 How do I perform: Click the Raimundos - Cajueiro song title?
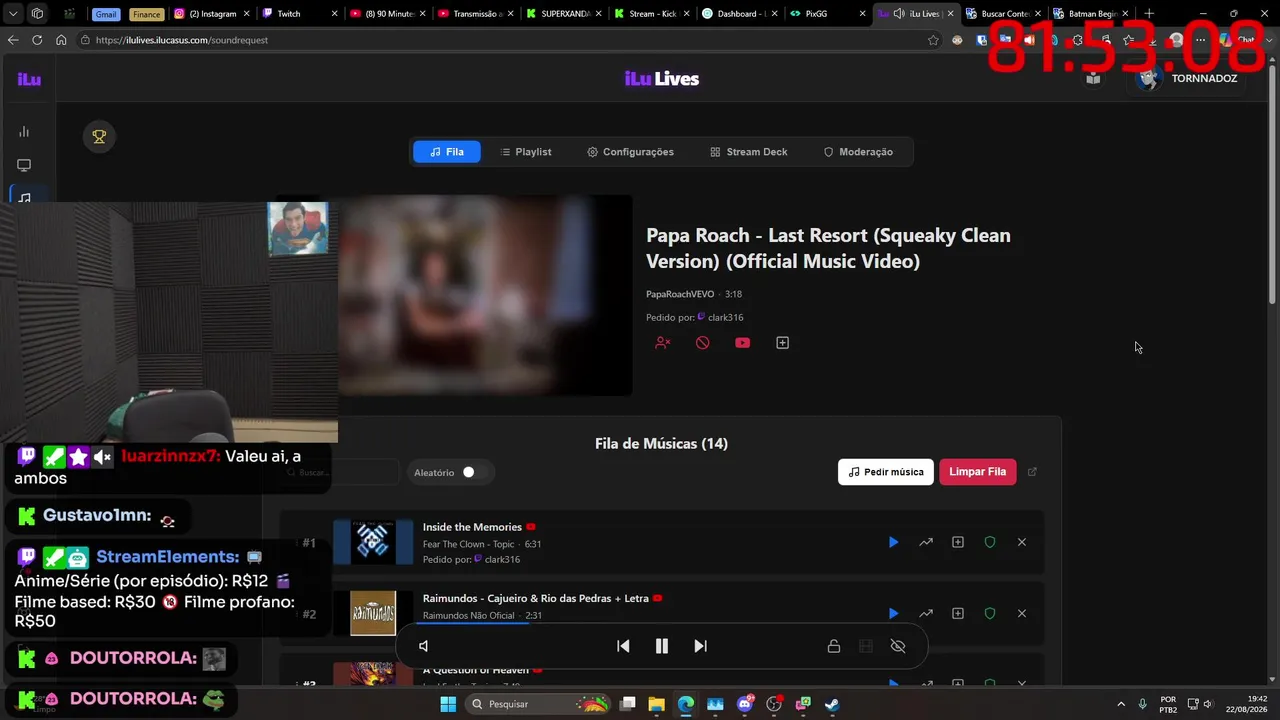536,598
